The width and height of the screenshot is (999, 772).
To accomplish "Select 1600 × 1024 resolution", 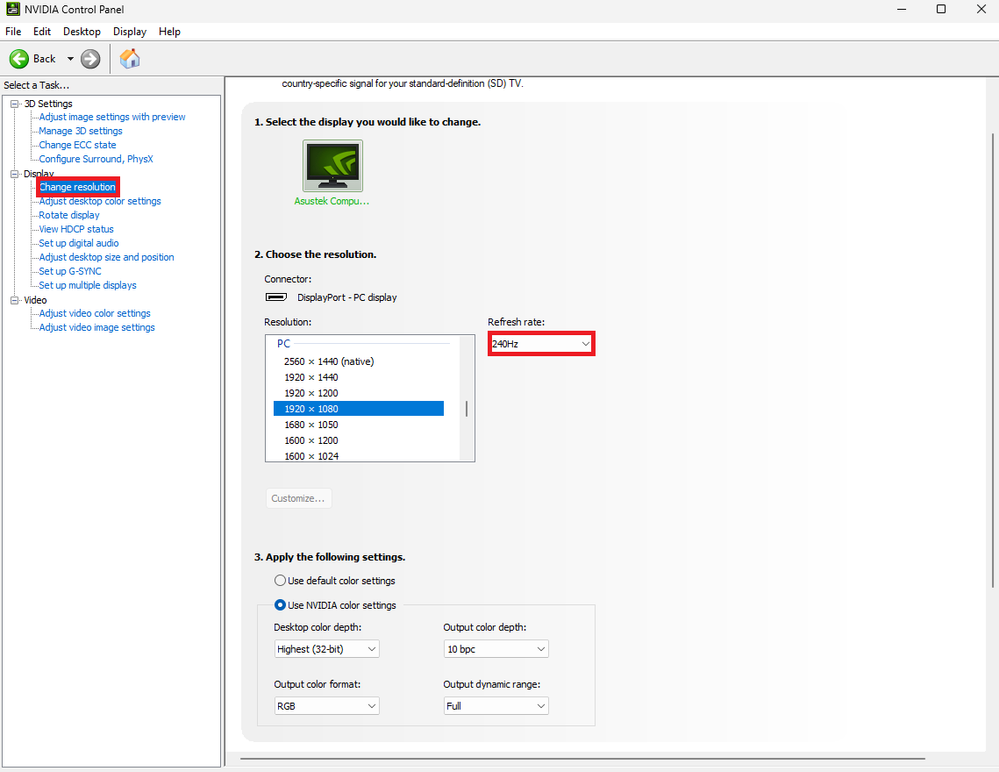I will pos(359,455).
